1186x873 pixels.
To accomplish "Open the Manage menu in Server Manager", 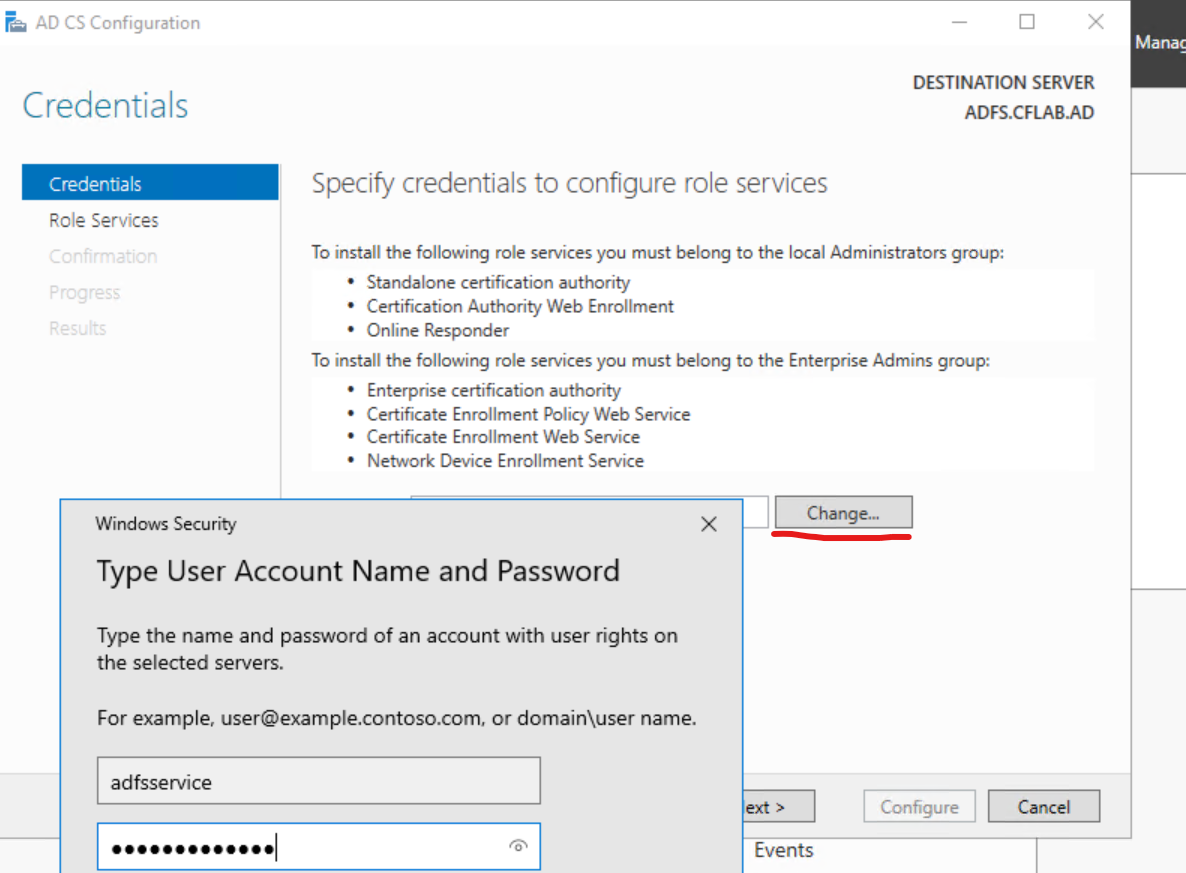I will 1160,42.
